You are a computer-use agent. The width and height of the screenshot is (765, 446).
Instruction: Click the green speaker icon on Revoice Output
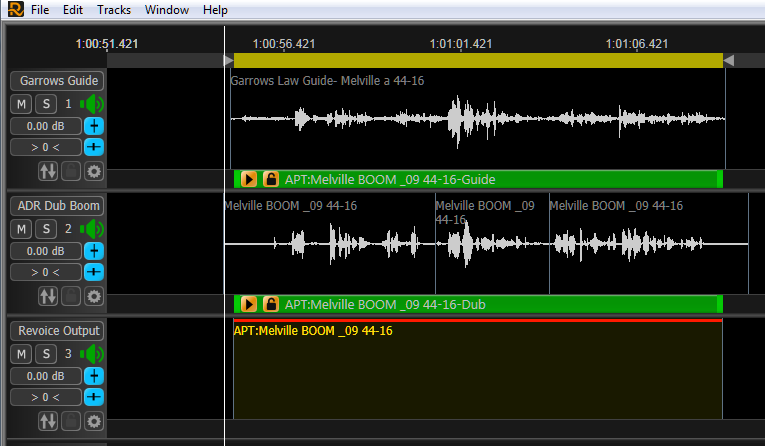click(x=93, y=354)
